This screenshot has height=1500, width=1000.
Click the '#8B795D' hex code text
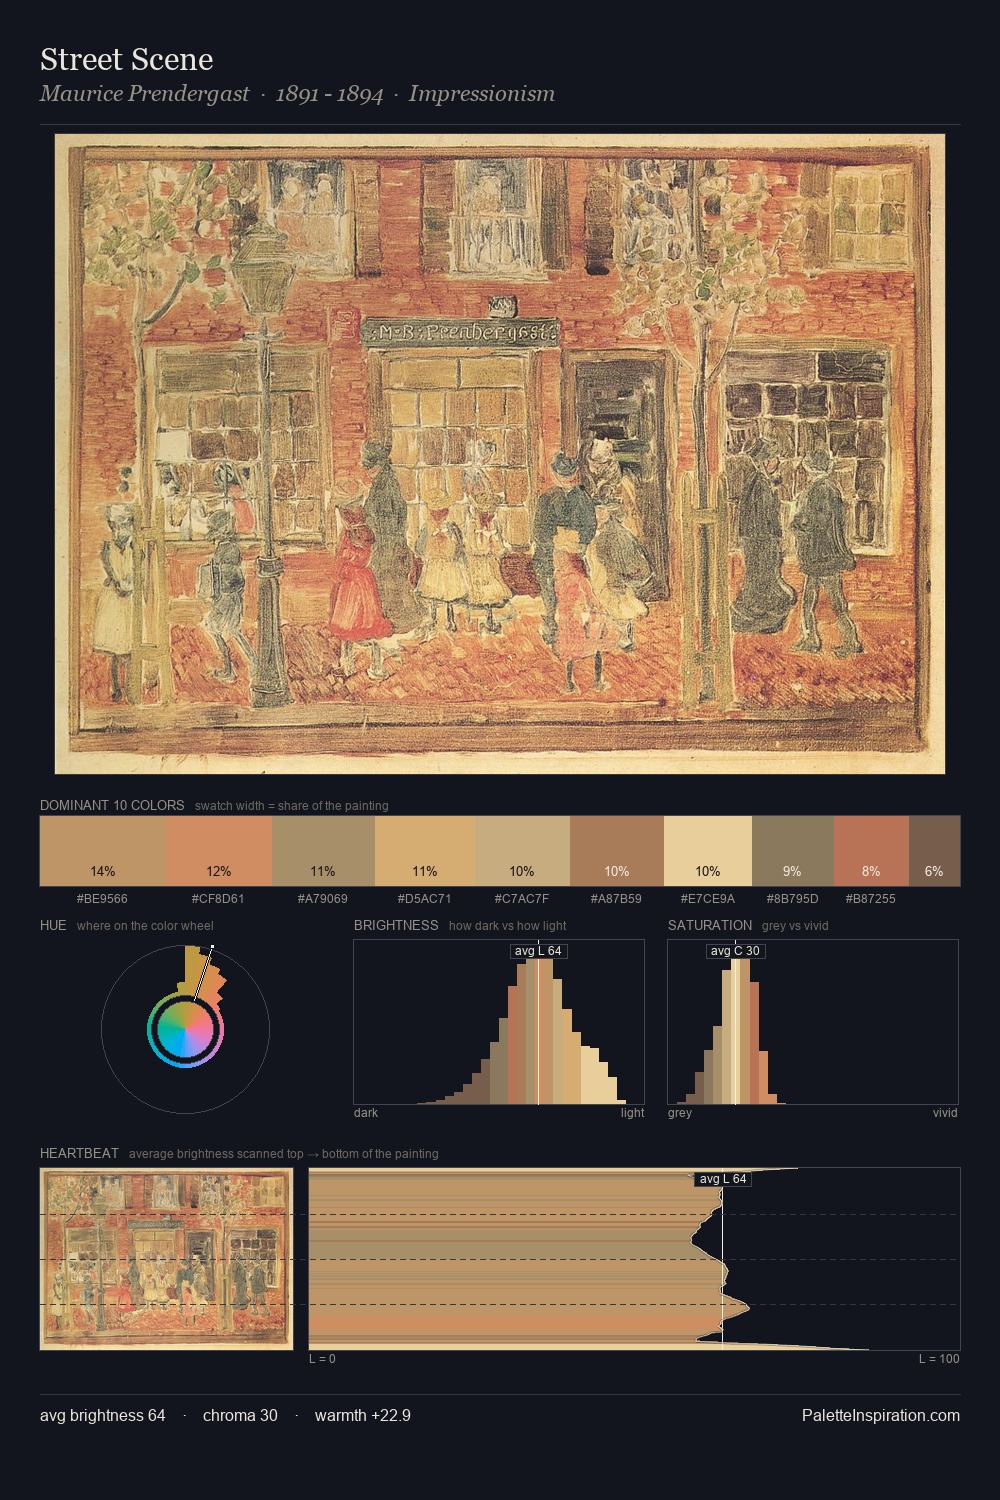coord(793,899)
